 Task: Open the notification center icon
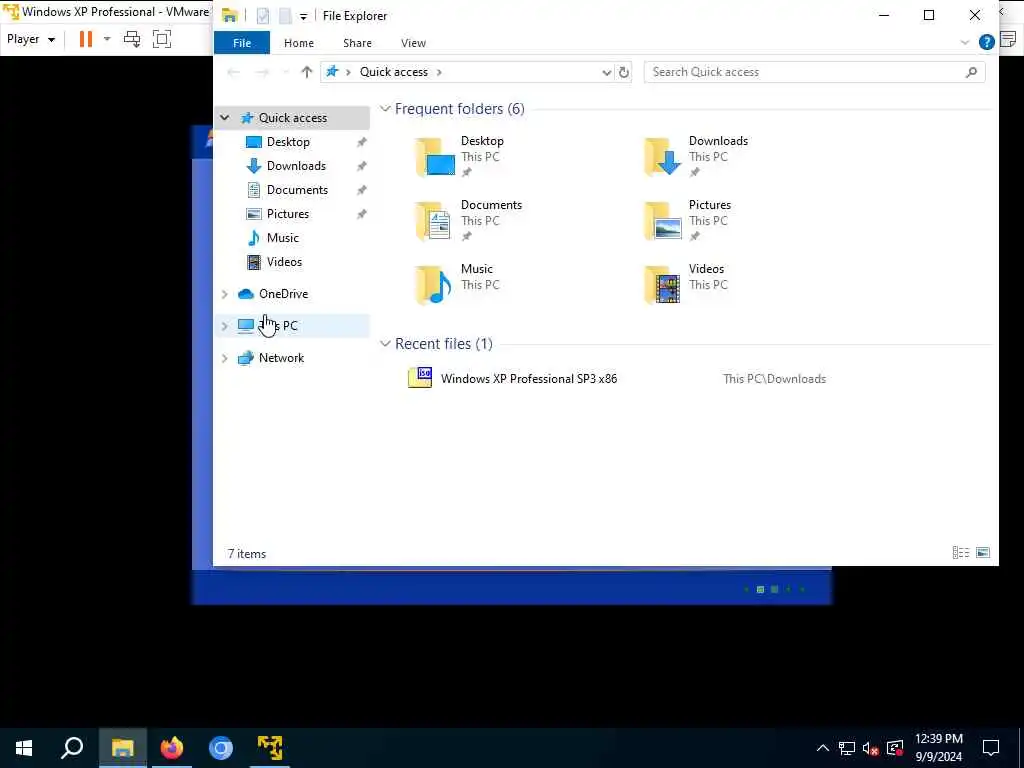pos(991,748)
